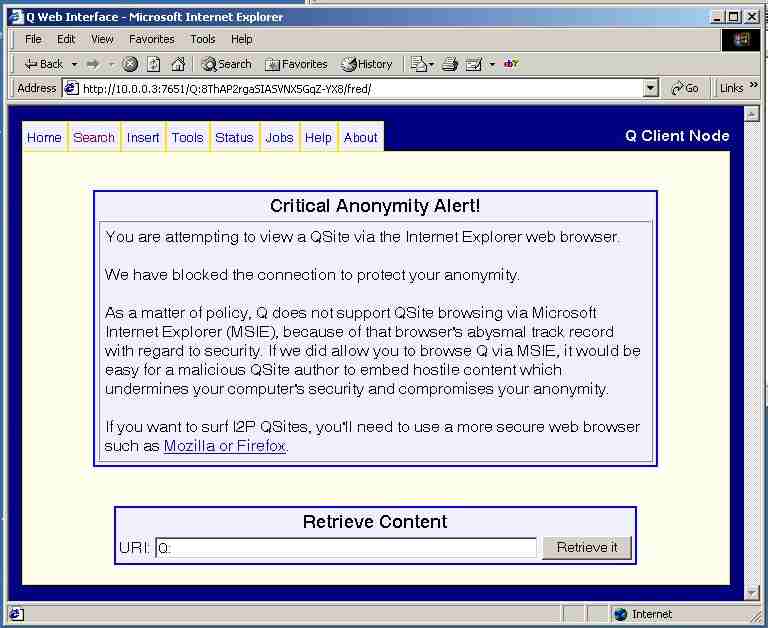Click the Internet zone globe icon
Screen dimensions: 768x628
(x=620, y=614)
